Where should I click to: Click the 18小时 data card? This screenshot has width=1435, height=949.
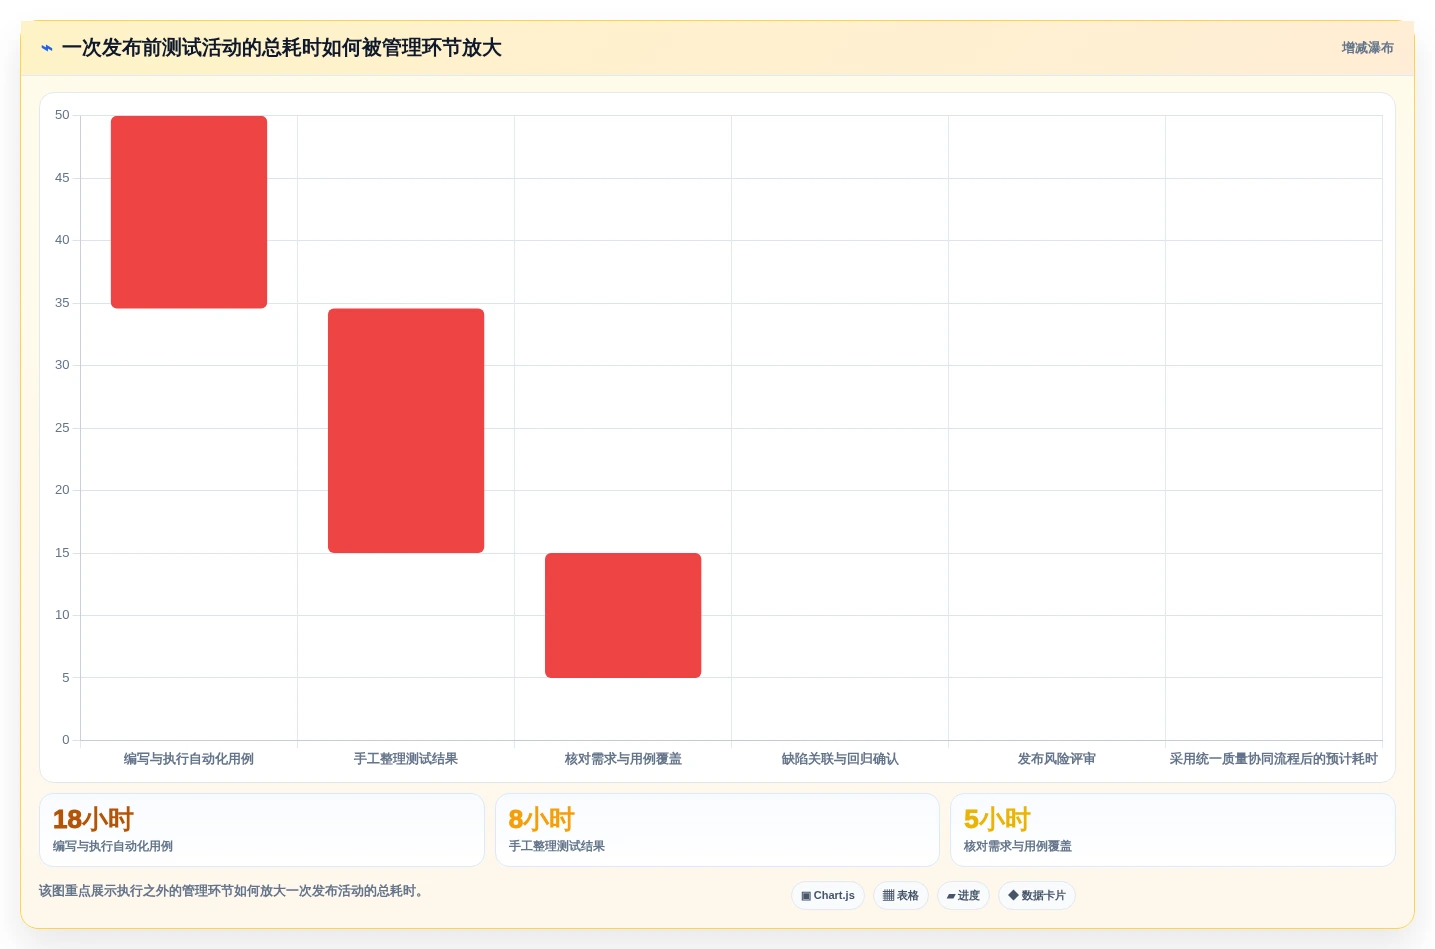tap(262, 830)
